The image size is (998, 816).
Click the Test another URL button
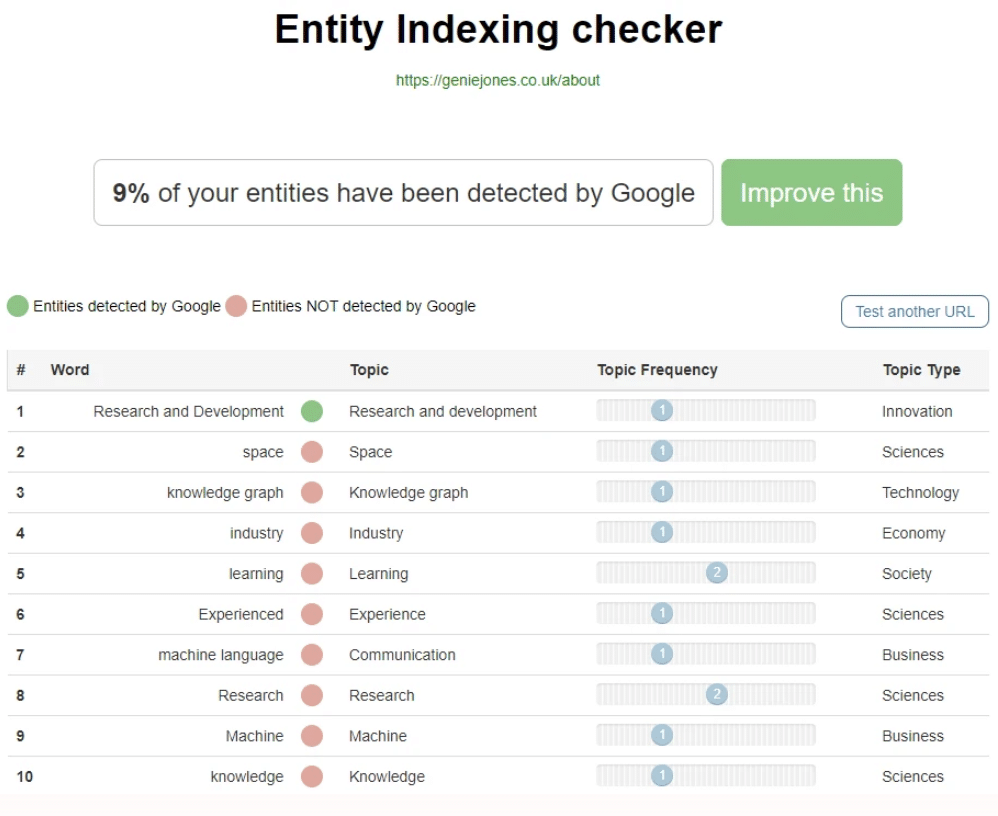point(914,311)
